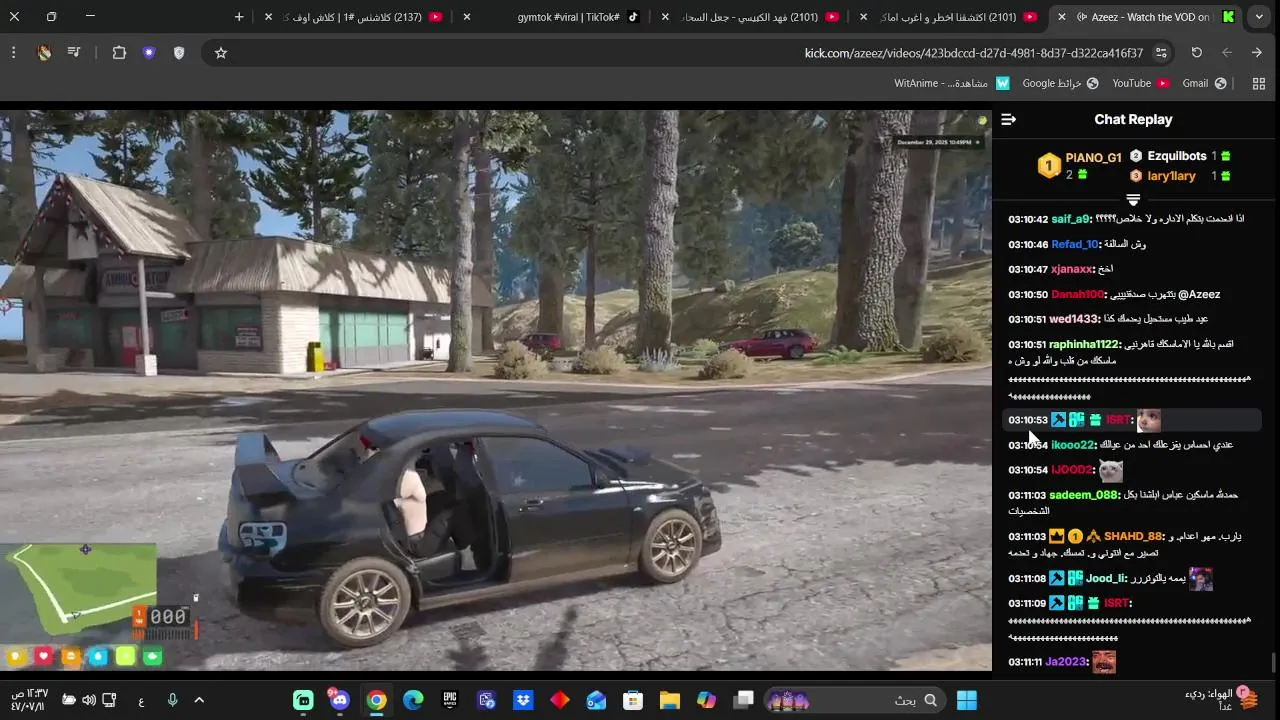The width and height of the screenshot is (1280, 720).
Task: Open the shield extension icon
Action: [179, 53]
